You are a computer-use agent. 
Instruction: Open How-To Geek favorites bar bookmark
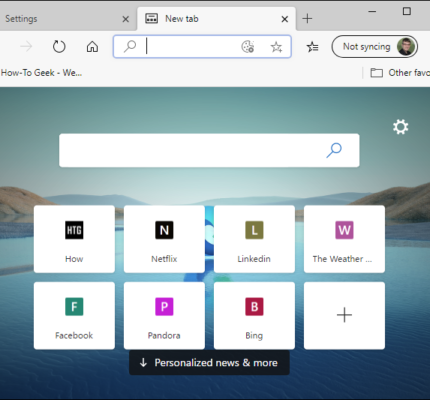pyautogui.click(x=41, y=73)
